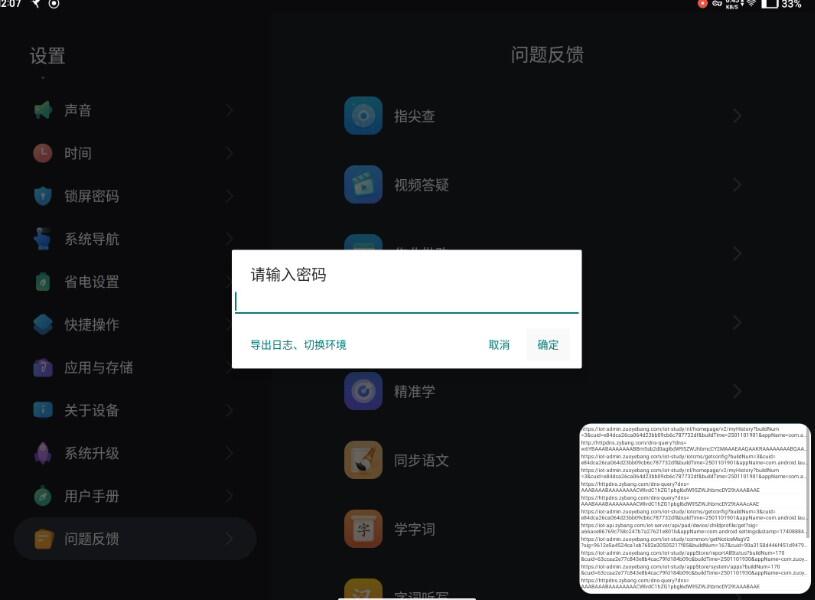Select the 快捷操作 settings entry
815x600 pixels.
click(135, 324)
